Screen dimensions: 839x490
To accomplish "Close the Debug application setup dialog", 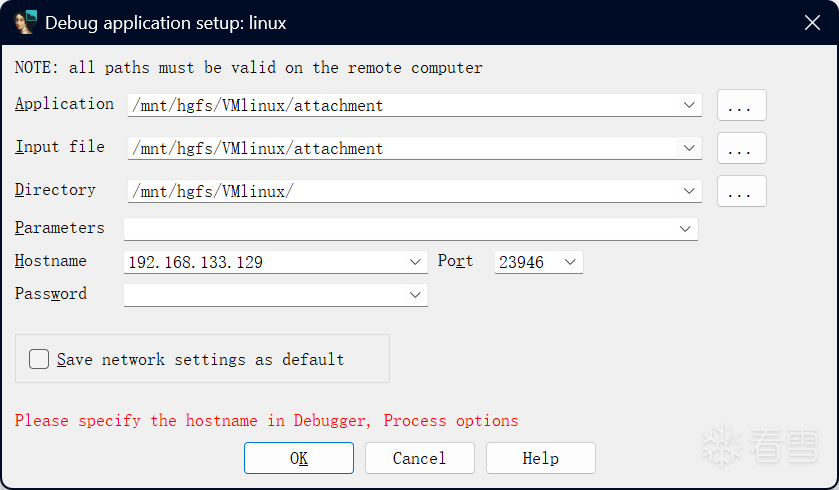I will point(812,22).
